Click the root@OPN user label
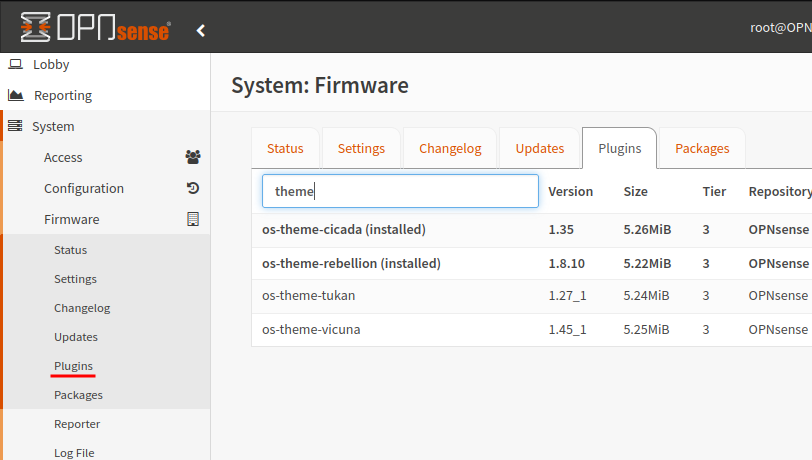The width and height of the screenshot is (812, 460). 781,27
